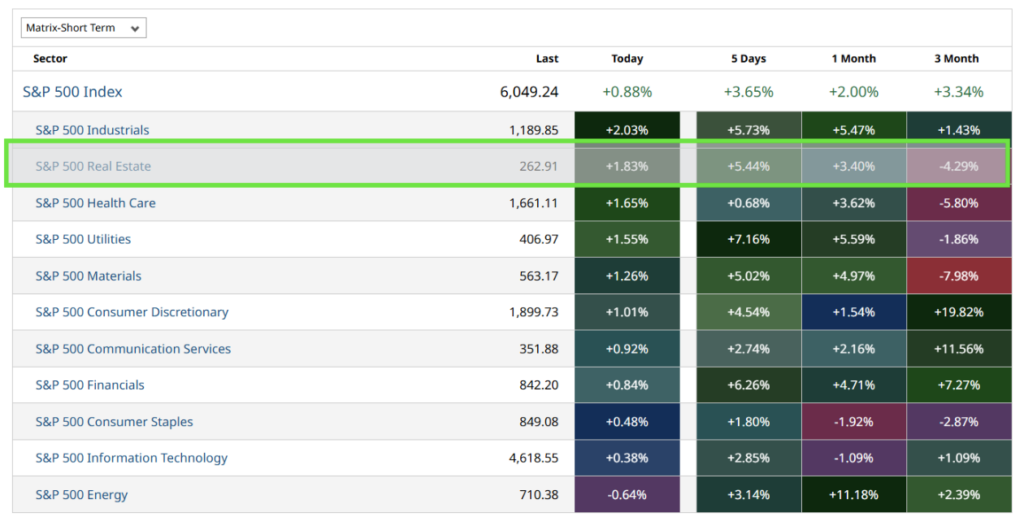Click the index Today value +0.88%
Viewport: 1024px width, 526px height.
click(x=627, y=92)
